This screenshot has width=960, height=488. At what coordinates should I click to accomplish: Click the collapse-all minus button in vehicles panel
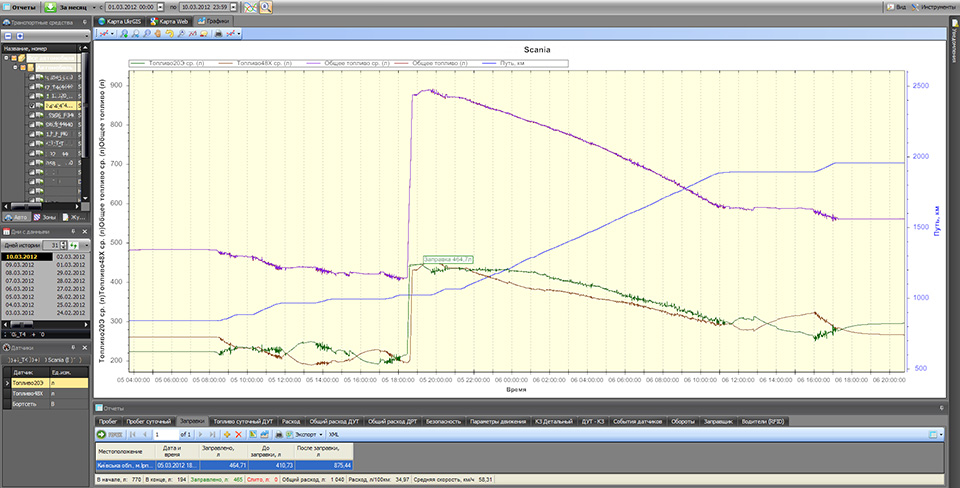[x=8, y=36]
